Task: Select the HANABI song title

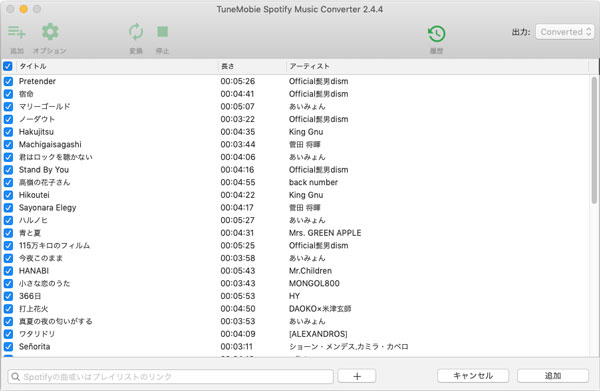Action: [x=34, y=270]
